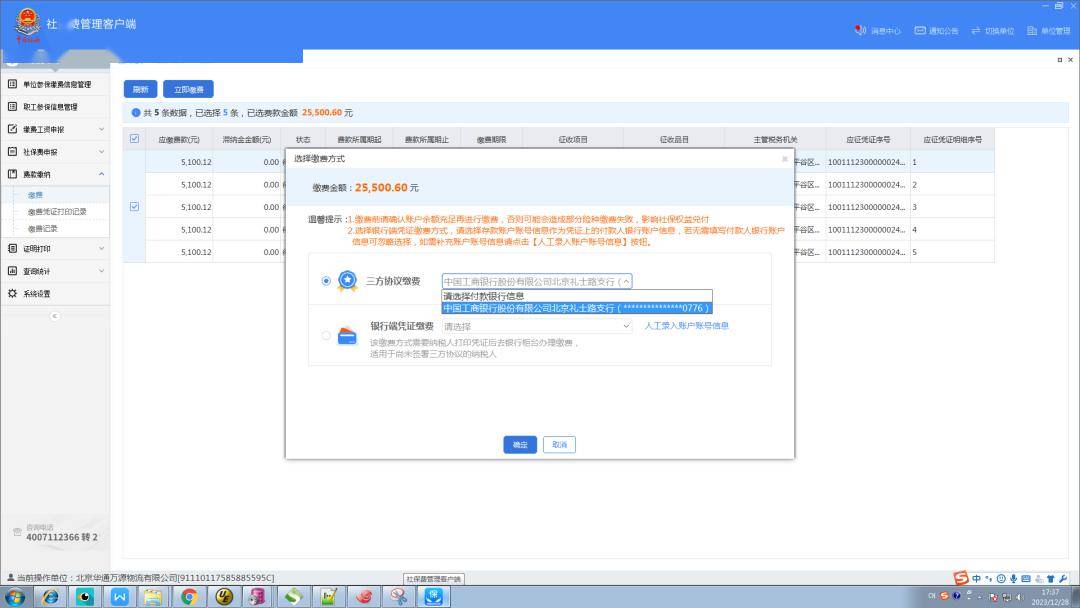The height and width of the screenshot is (608, 1080).
Task: Open the 消息中心 message center icon
Action: click(x=860, y=30)
